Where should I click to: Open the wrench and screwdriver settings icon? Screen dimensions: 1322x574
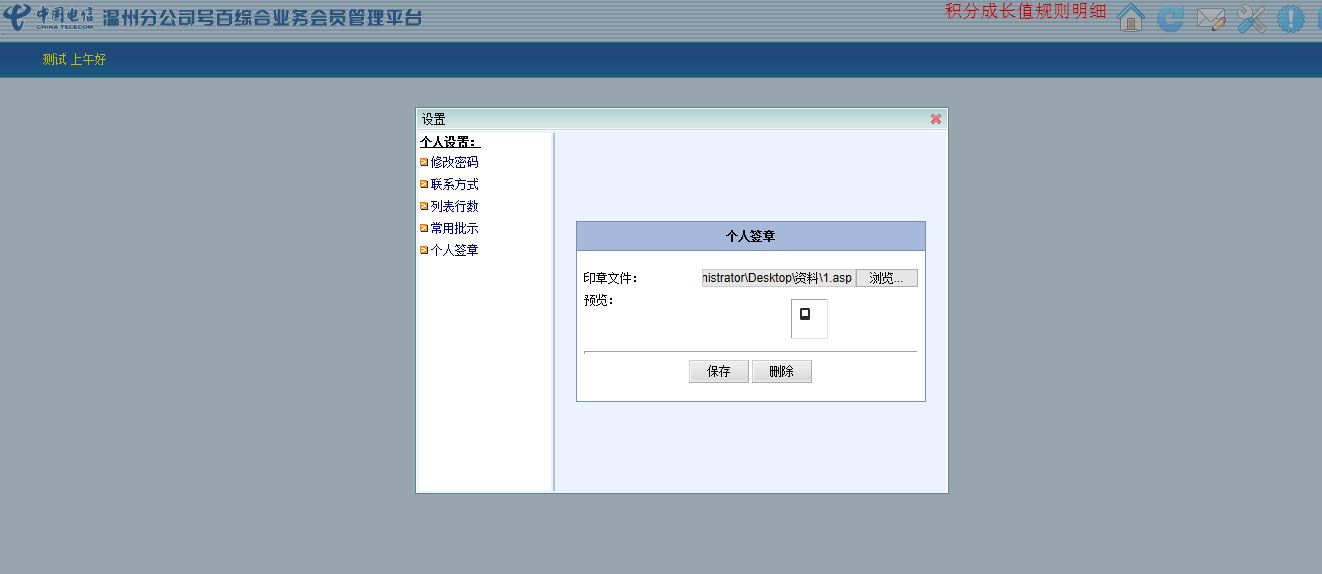pyautogui.click(x=1251, y=19)
